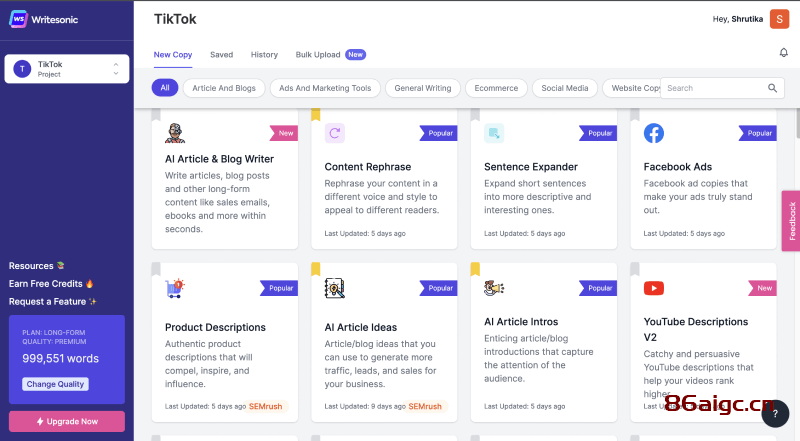Open the YouTube Descriptions V2 title
The width and height of the screenshot is (800, 441).
(x=696, y=329)
